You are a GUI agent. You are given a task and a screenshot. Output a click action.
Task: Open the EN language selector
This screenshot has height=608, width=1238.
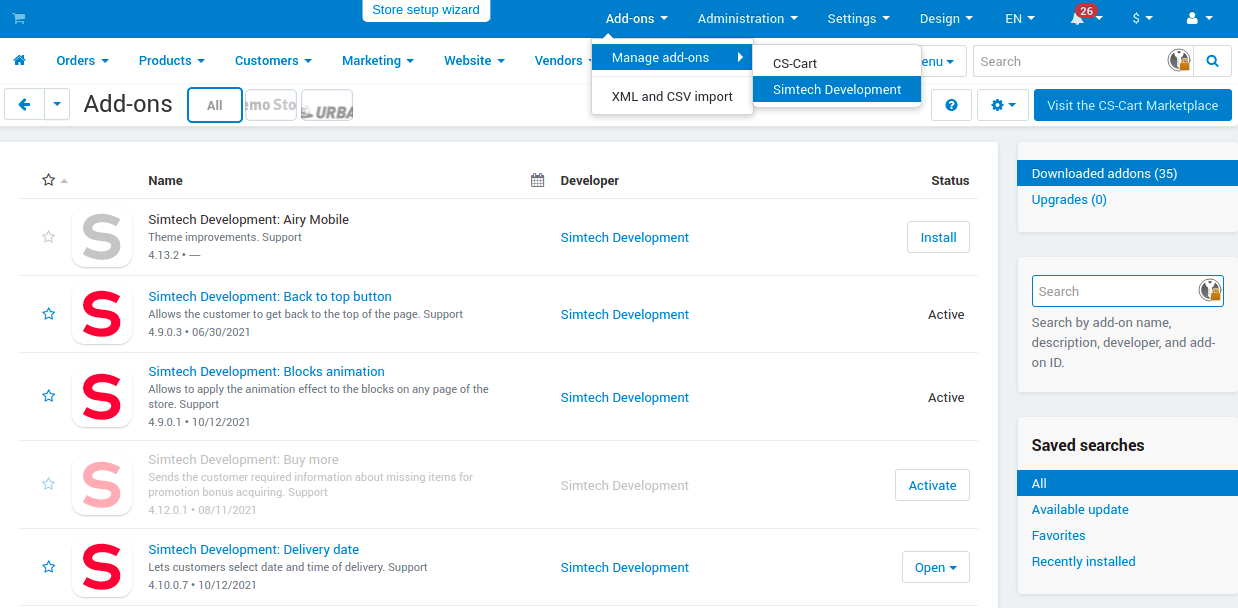point(1020,18)
